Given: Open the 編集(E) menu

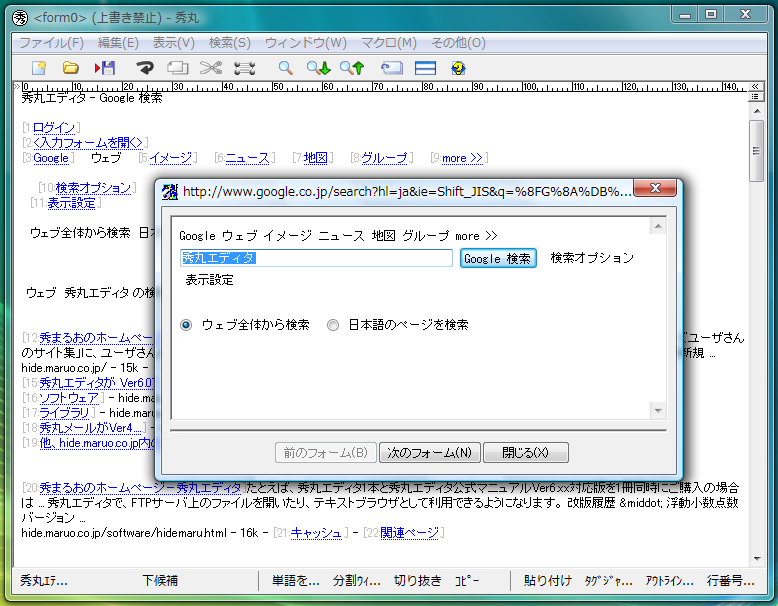Looking at the screenshot, I should click(x=118, y=43).
